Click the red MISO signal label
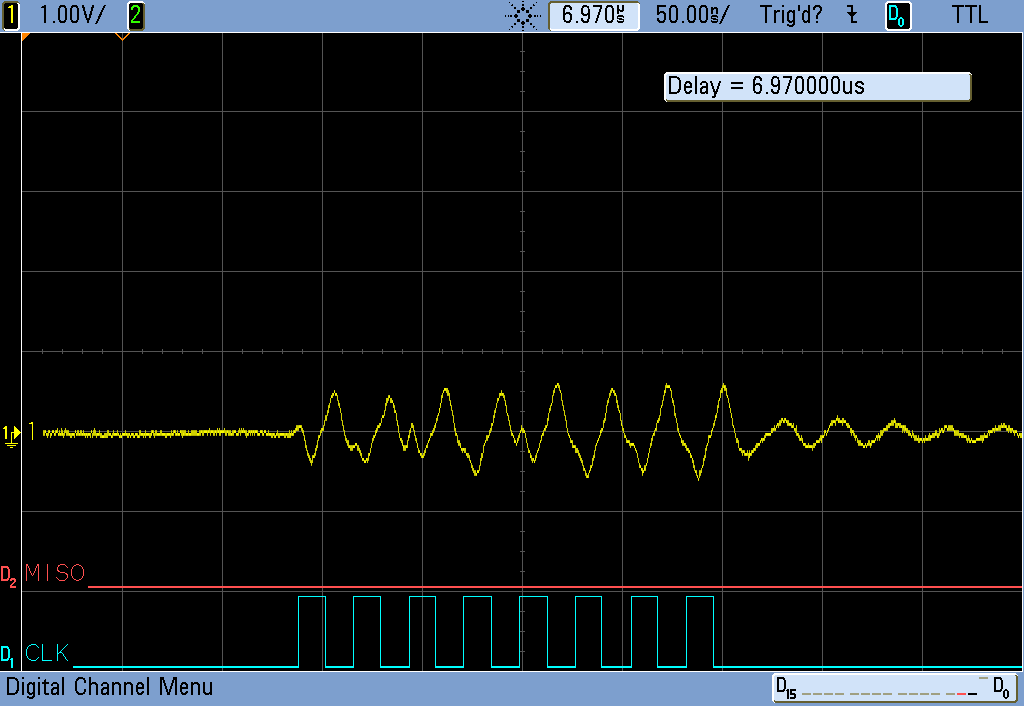Screen dimensions: 1024x706 point(55,574)
